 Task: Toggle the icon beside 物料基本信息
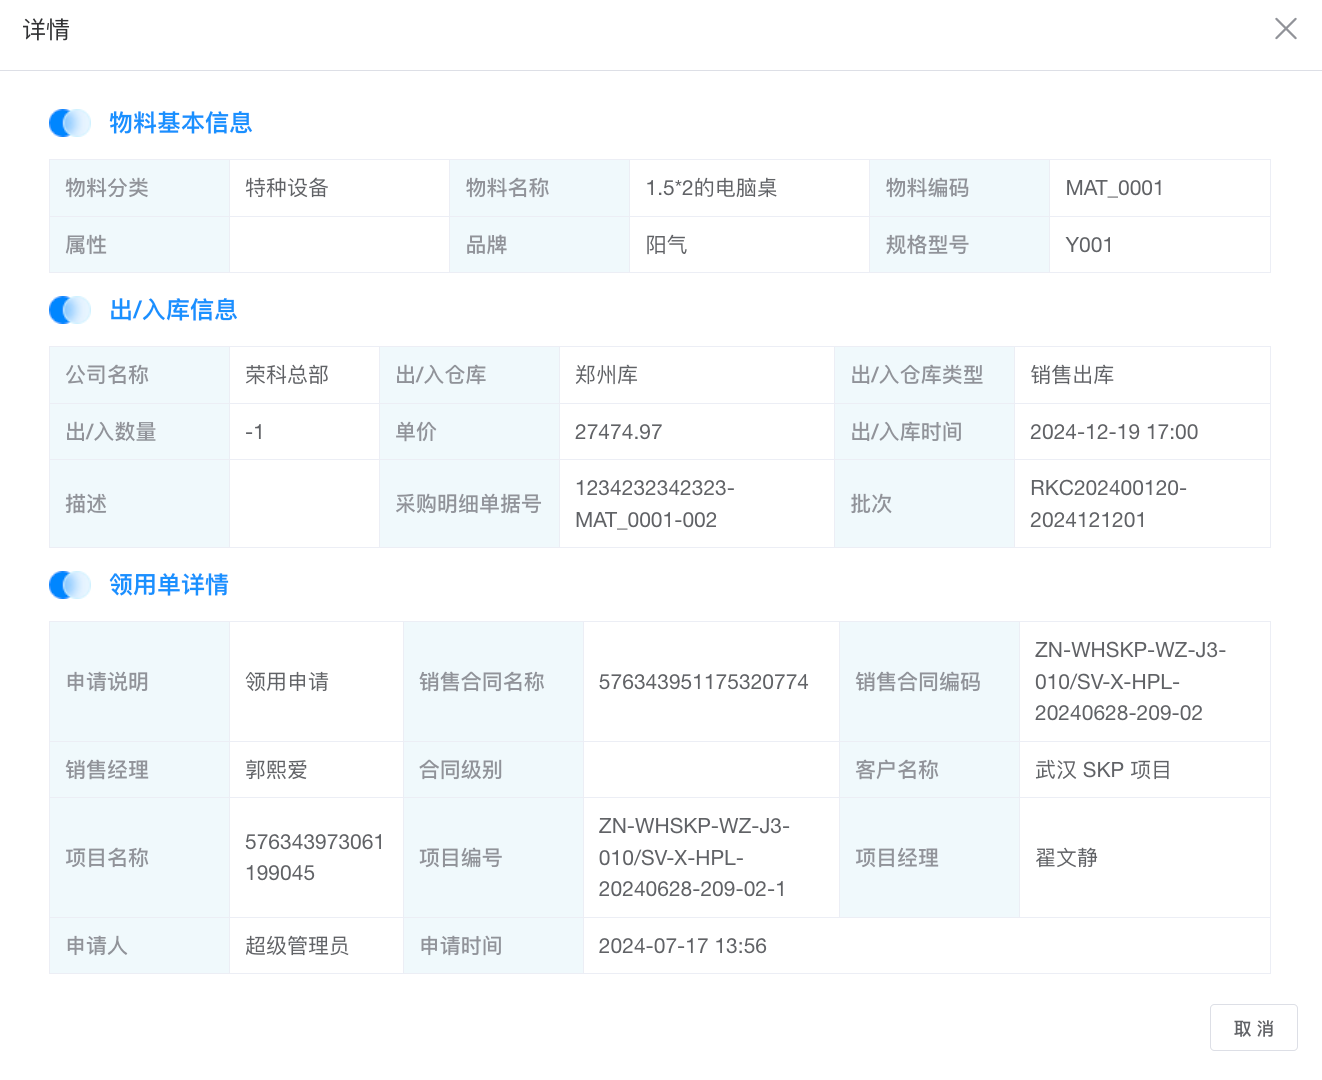point(70,123)
